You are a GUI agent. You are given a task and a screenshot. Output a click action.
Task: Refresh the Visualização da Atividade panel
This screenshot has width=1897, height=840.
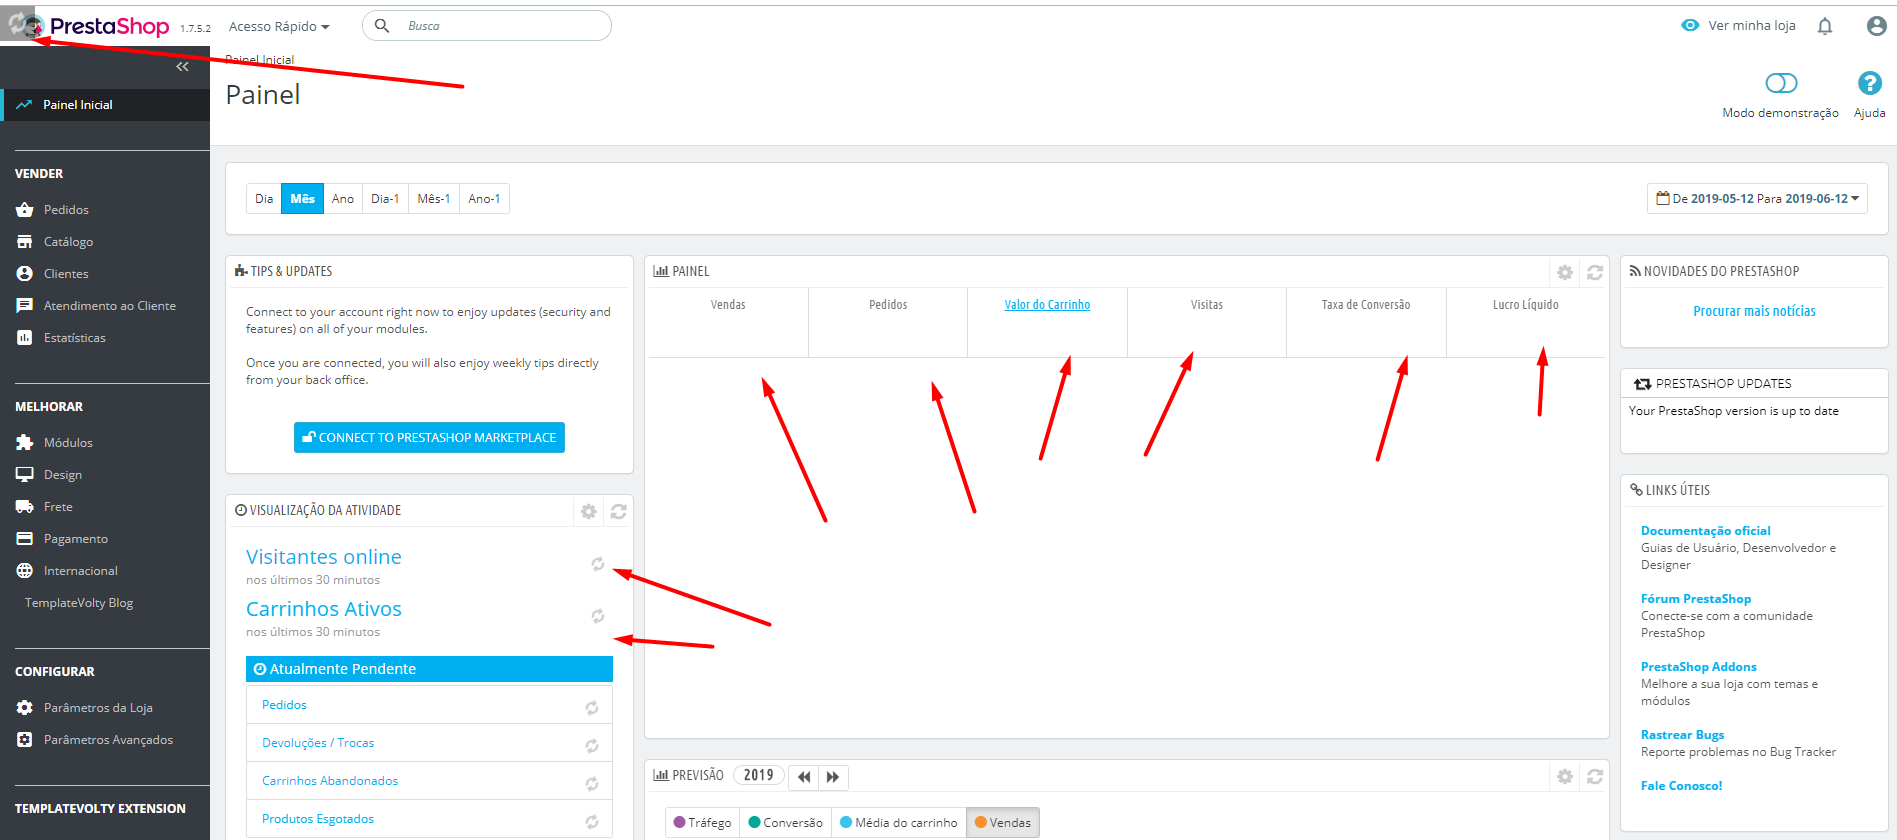click(619, 512)
